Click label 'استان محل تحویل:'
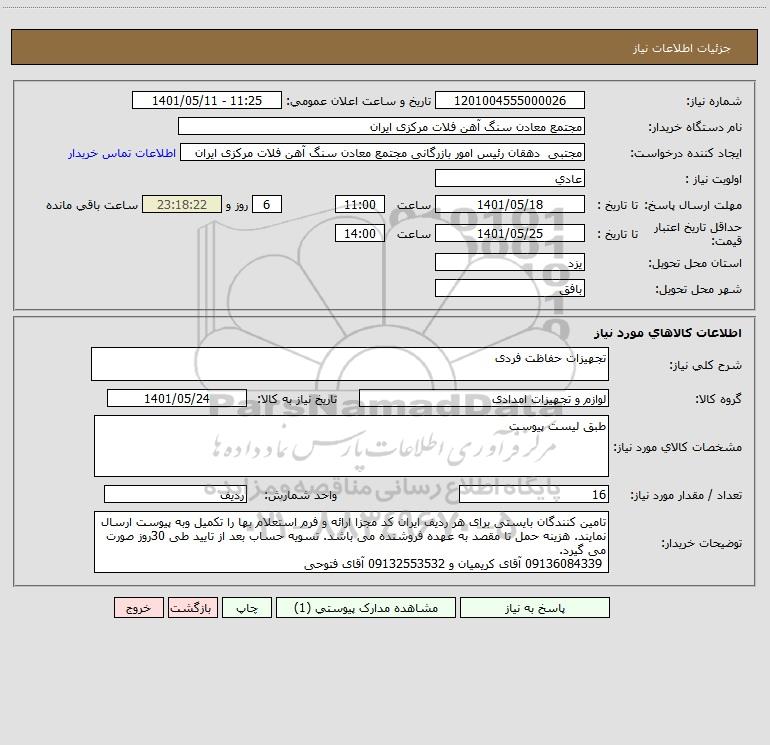This screenshot has height=745, width=770. point(695,264)
